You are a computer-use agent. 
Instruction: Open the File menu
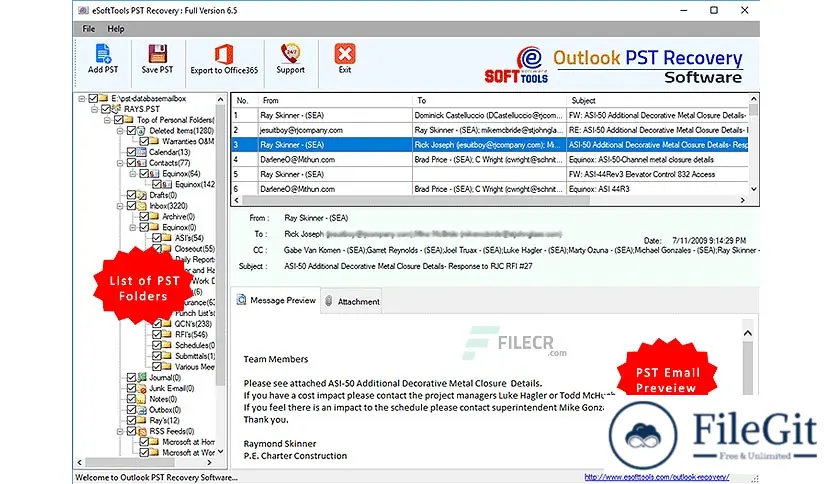coord(89,29)
